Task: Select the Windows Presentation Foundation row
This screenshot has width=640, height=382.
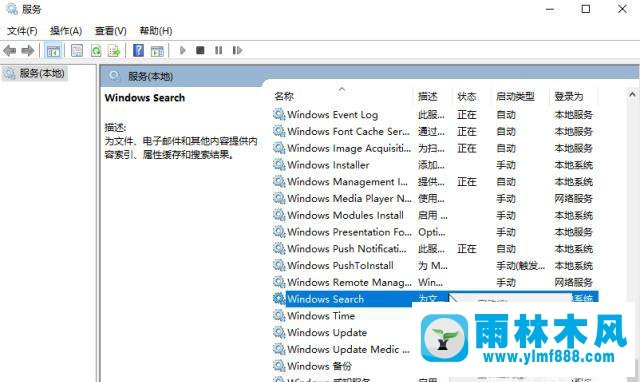Action: click(x=435, y=232)
